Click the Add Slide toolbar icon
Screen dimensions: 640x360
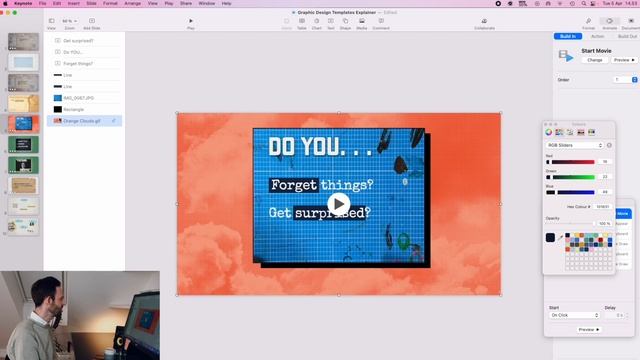coord(92,21)
